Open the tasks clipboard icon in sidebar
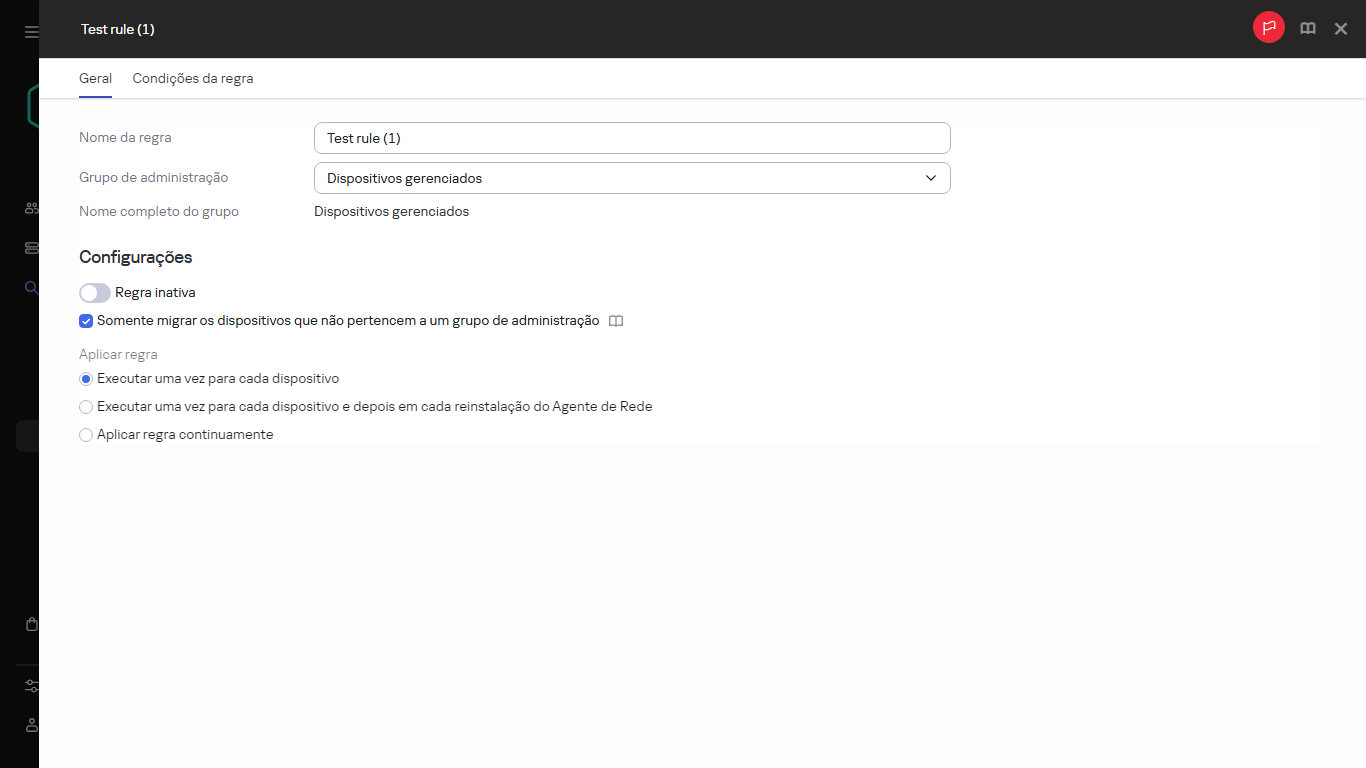This screenshot has height=768, width=1366. point(30,623)
